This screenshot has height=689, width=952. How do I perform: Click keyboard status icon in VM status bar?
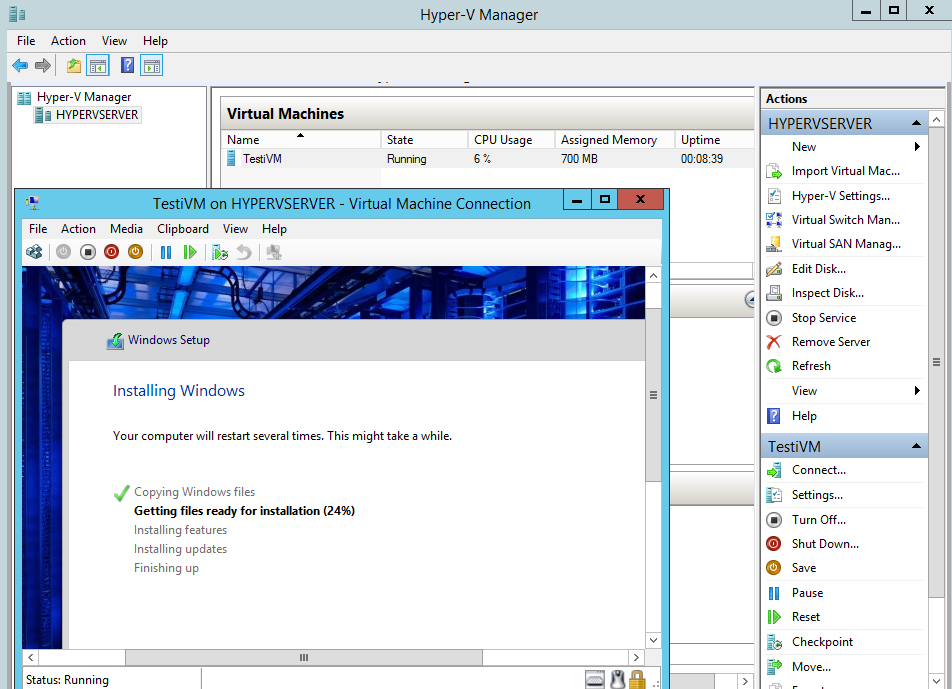click(x=595, y=680)
